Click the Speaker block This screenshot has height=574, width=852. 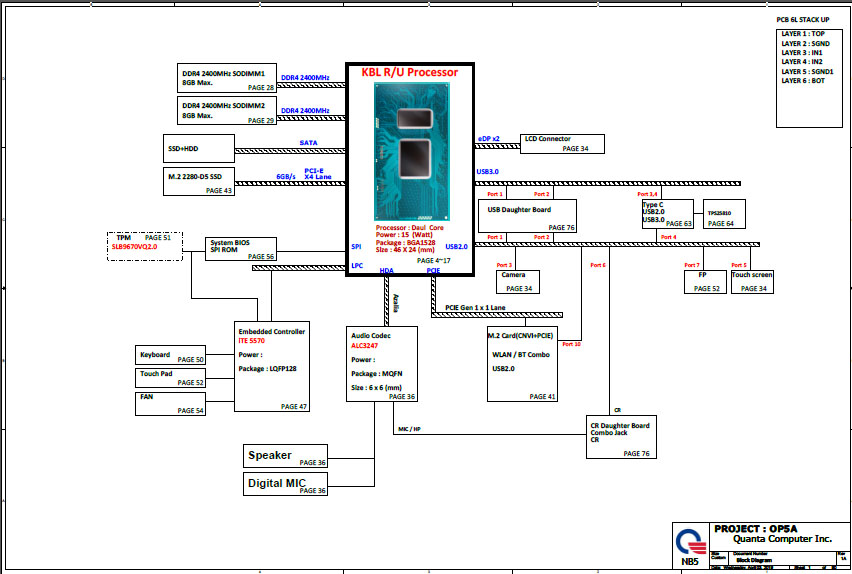point(286,456)
